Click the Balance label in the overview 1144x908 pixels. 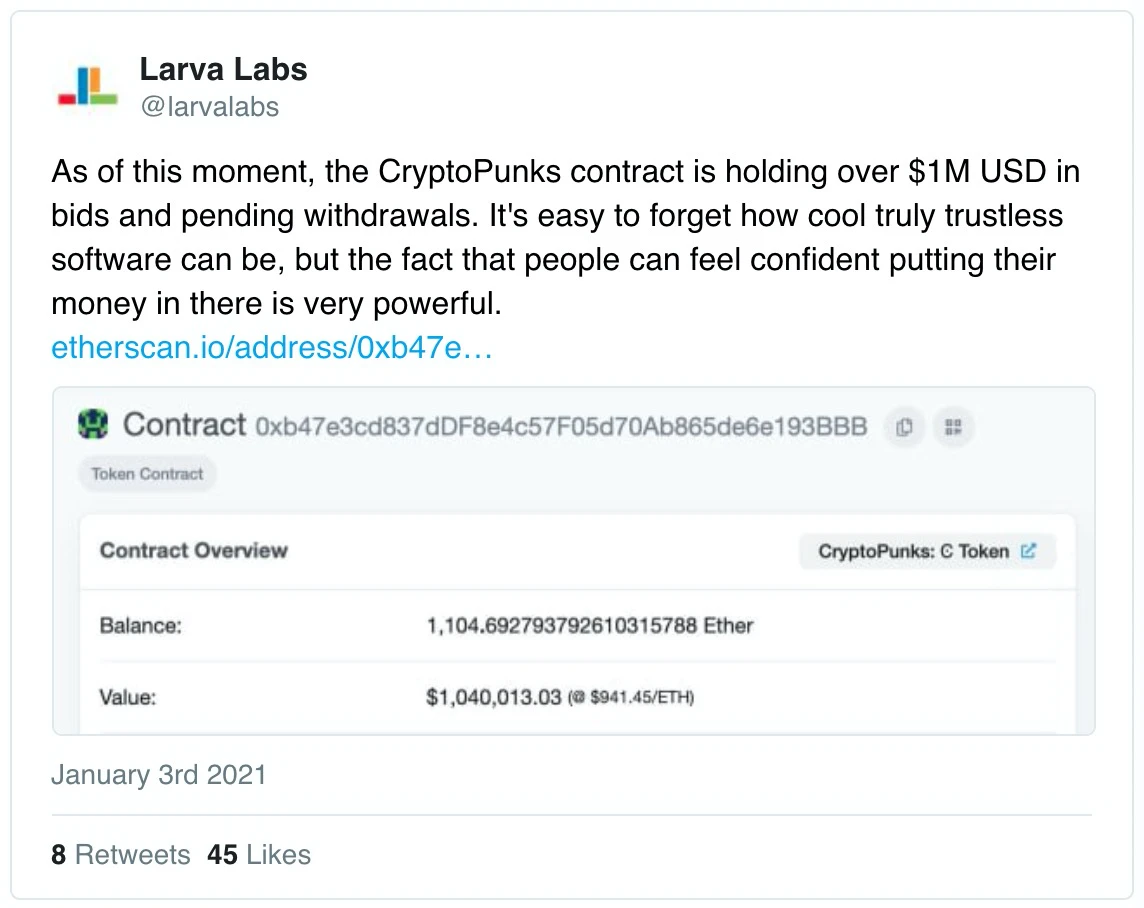coord(140,626)
